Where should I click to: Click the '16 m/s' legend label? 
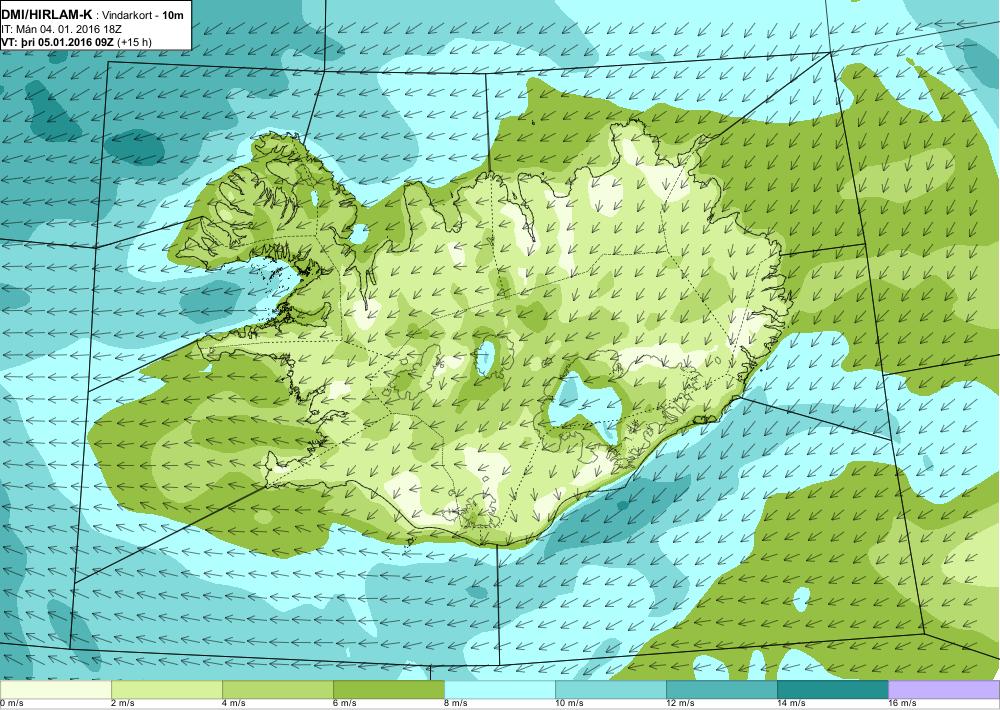tap(902, 704)
